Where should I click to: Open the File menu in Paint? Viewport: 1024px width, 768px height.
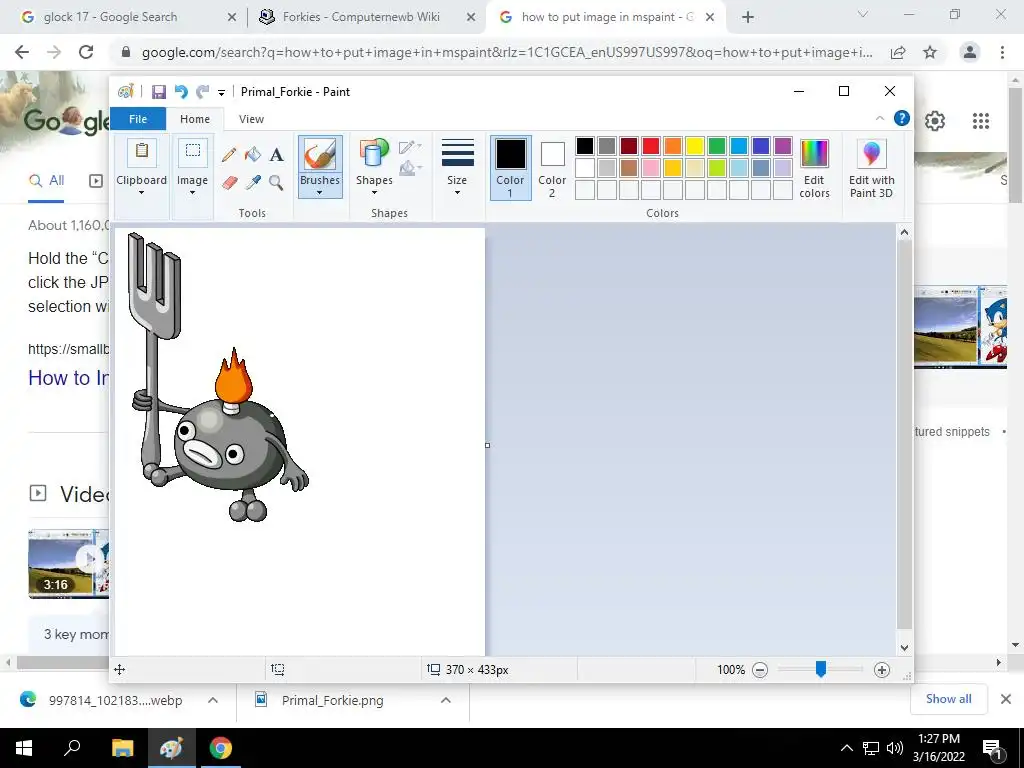(138, 119)
